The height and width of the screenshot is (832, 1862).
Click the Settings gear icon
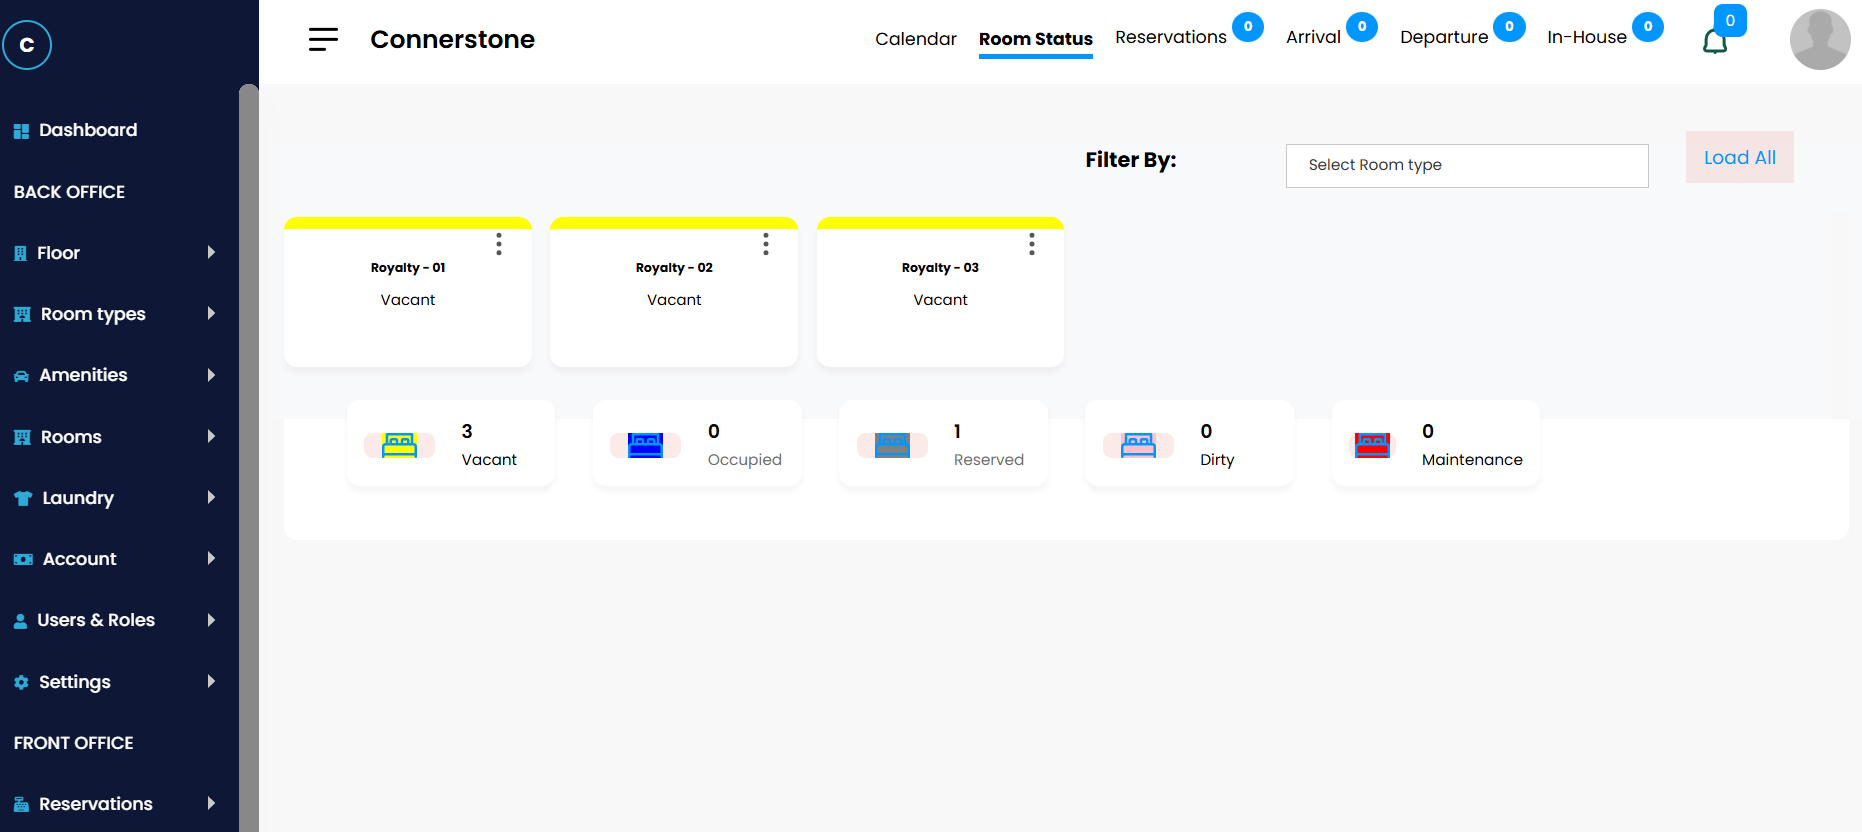click(21, 682)
